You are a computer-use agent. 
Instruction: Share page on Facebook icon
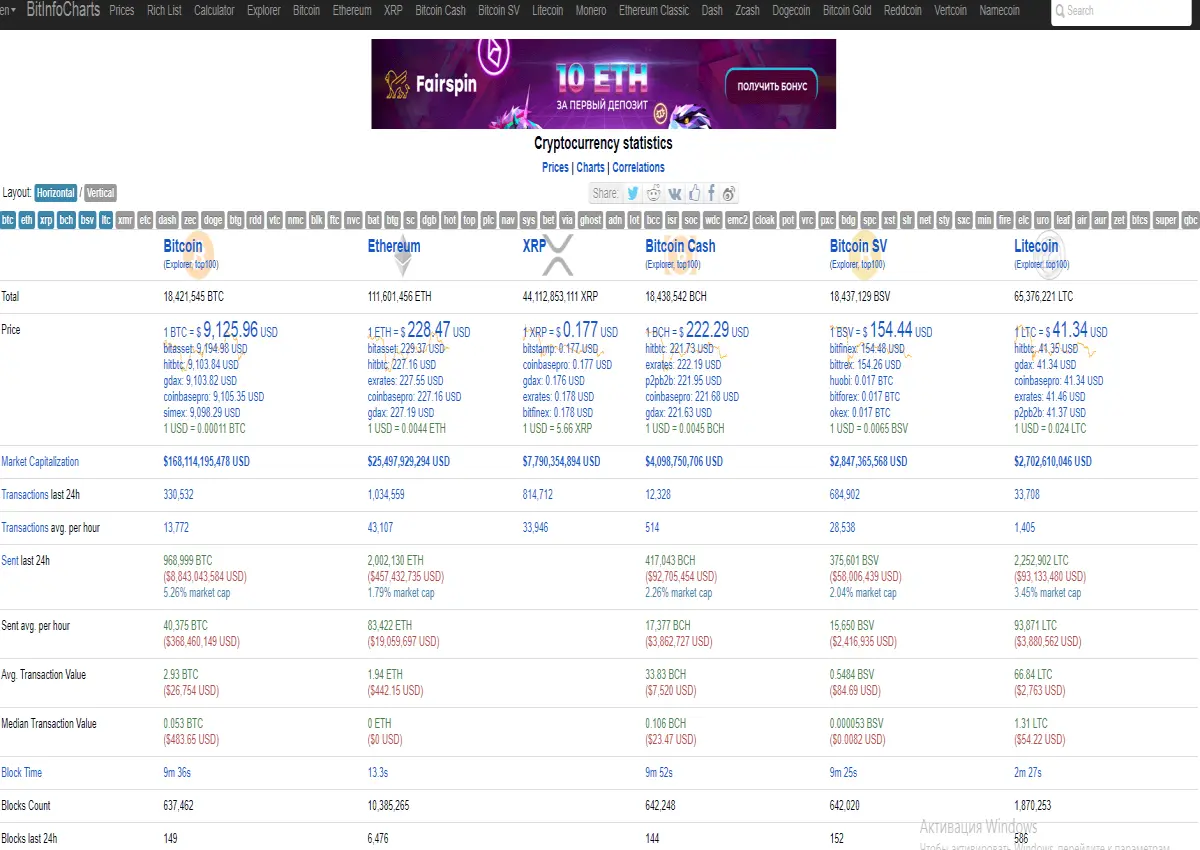point(711,194)
